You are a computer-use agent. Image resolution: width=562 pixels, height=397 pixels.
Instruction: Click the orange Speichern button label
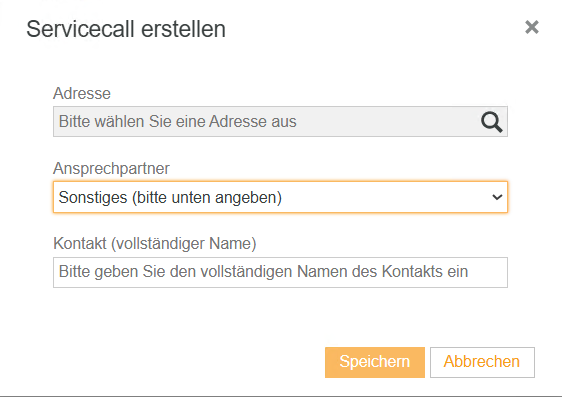click(375, 362)
